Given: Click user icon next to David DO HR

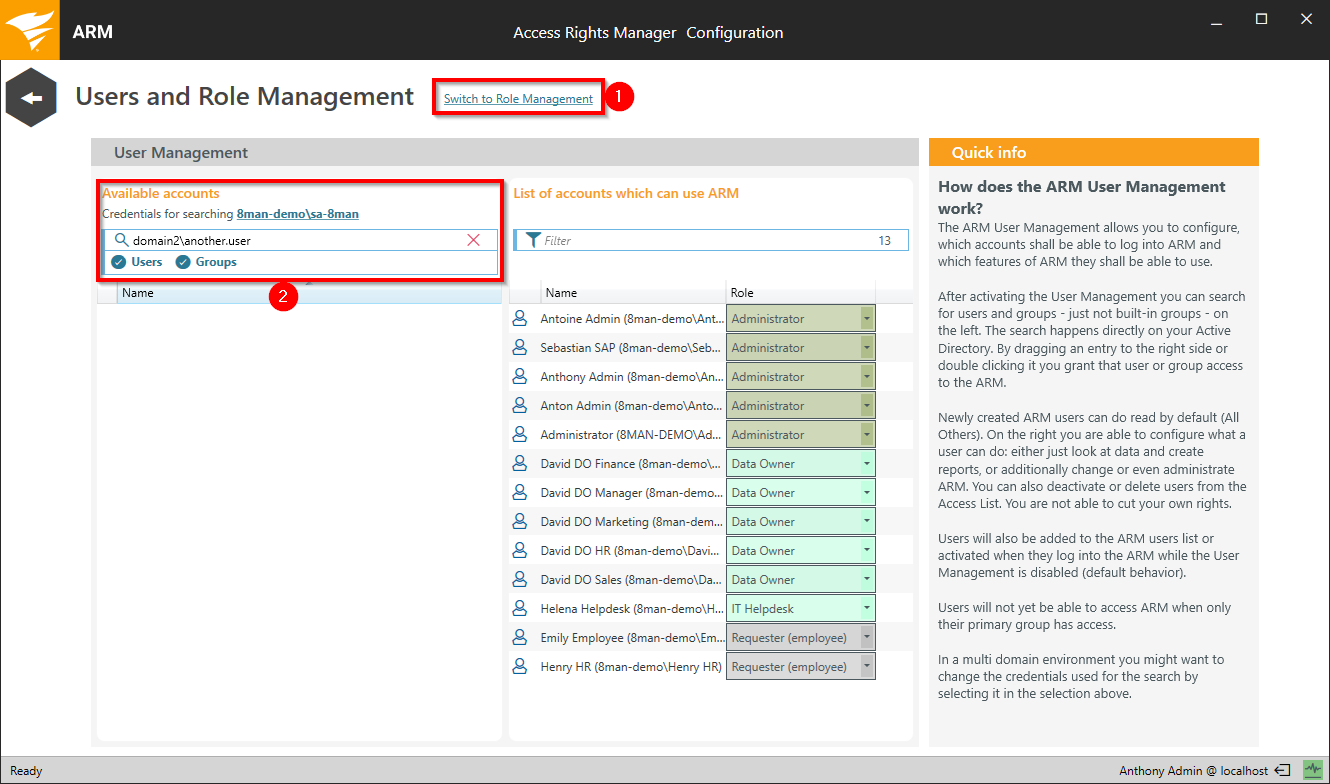Looking at the screenshot, I should coord(519,551).
